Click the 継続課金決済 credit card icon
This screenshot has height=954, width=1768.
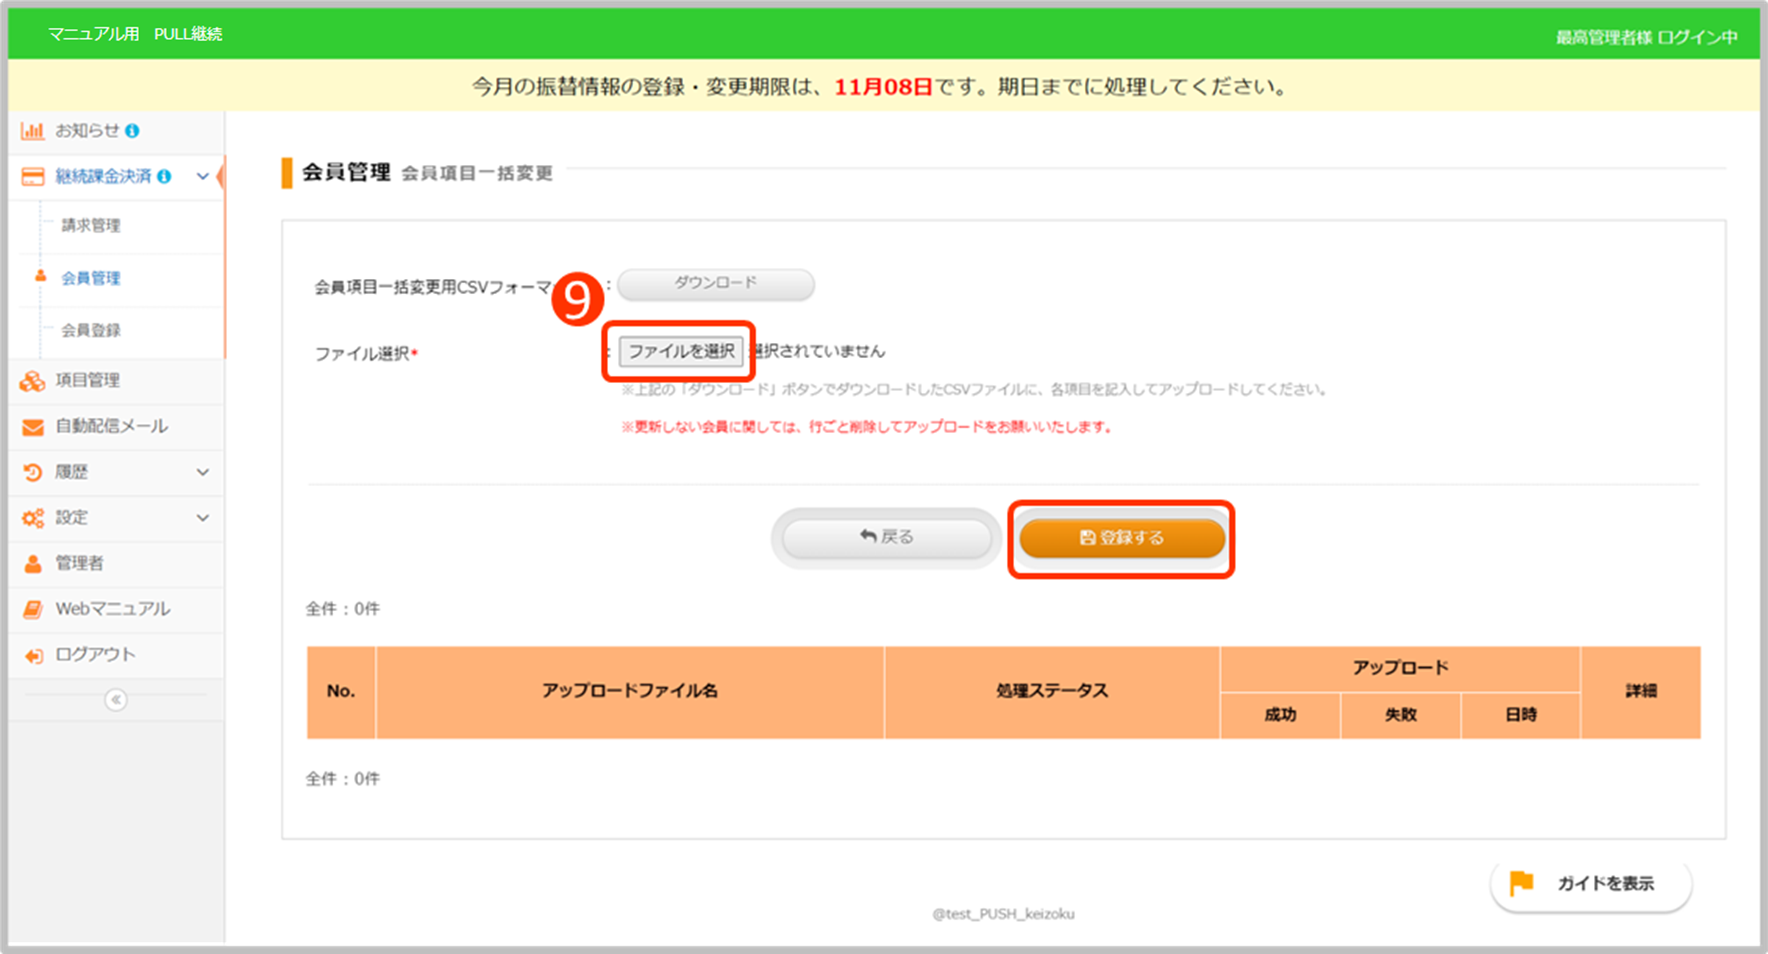(x=33, y=177)
